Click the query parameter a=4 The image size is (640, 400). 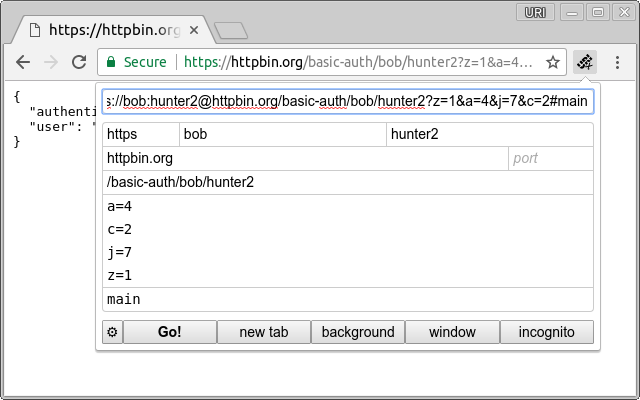120,207
